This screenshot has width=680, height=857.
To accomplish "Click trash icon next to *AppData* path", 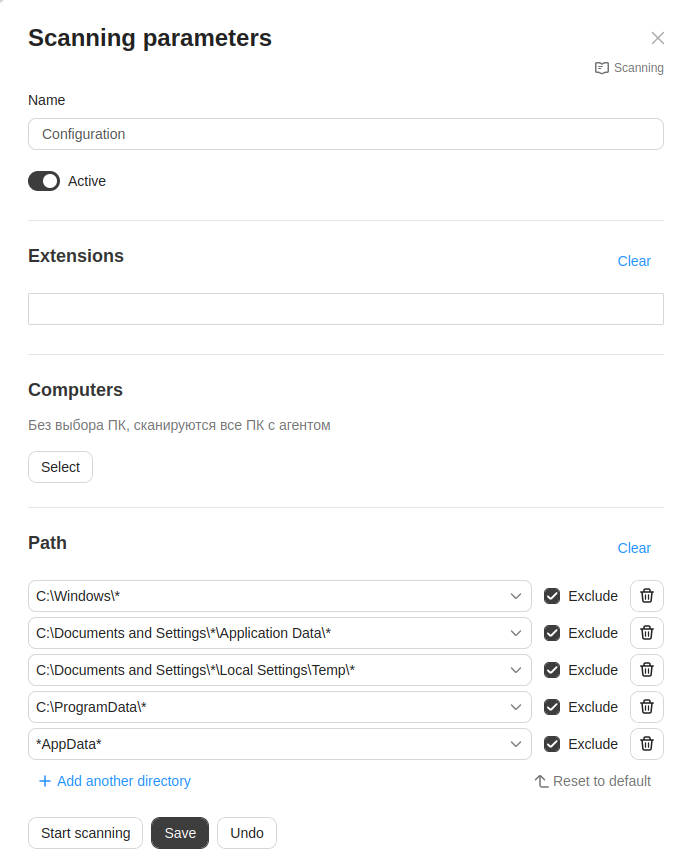I will point(647,744).
